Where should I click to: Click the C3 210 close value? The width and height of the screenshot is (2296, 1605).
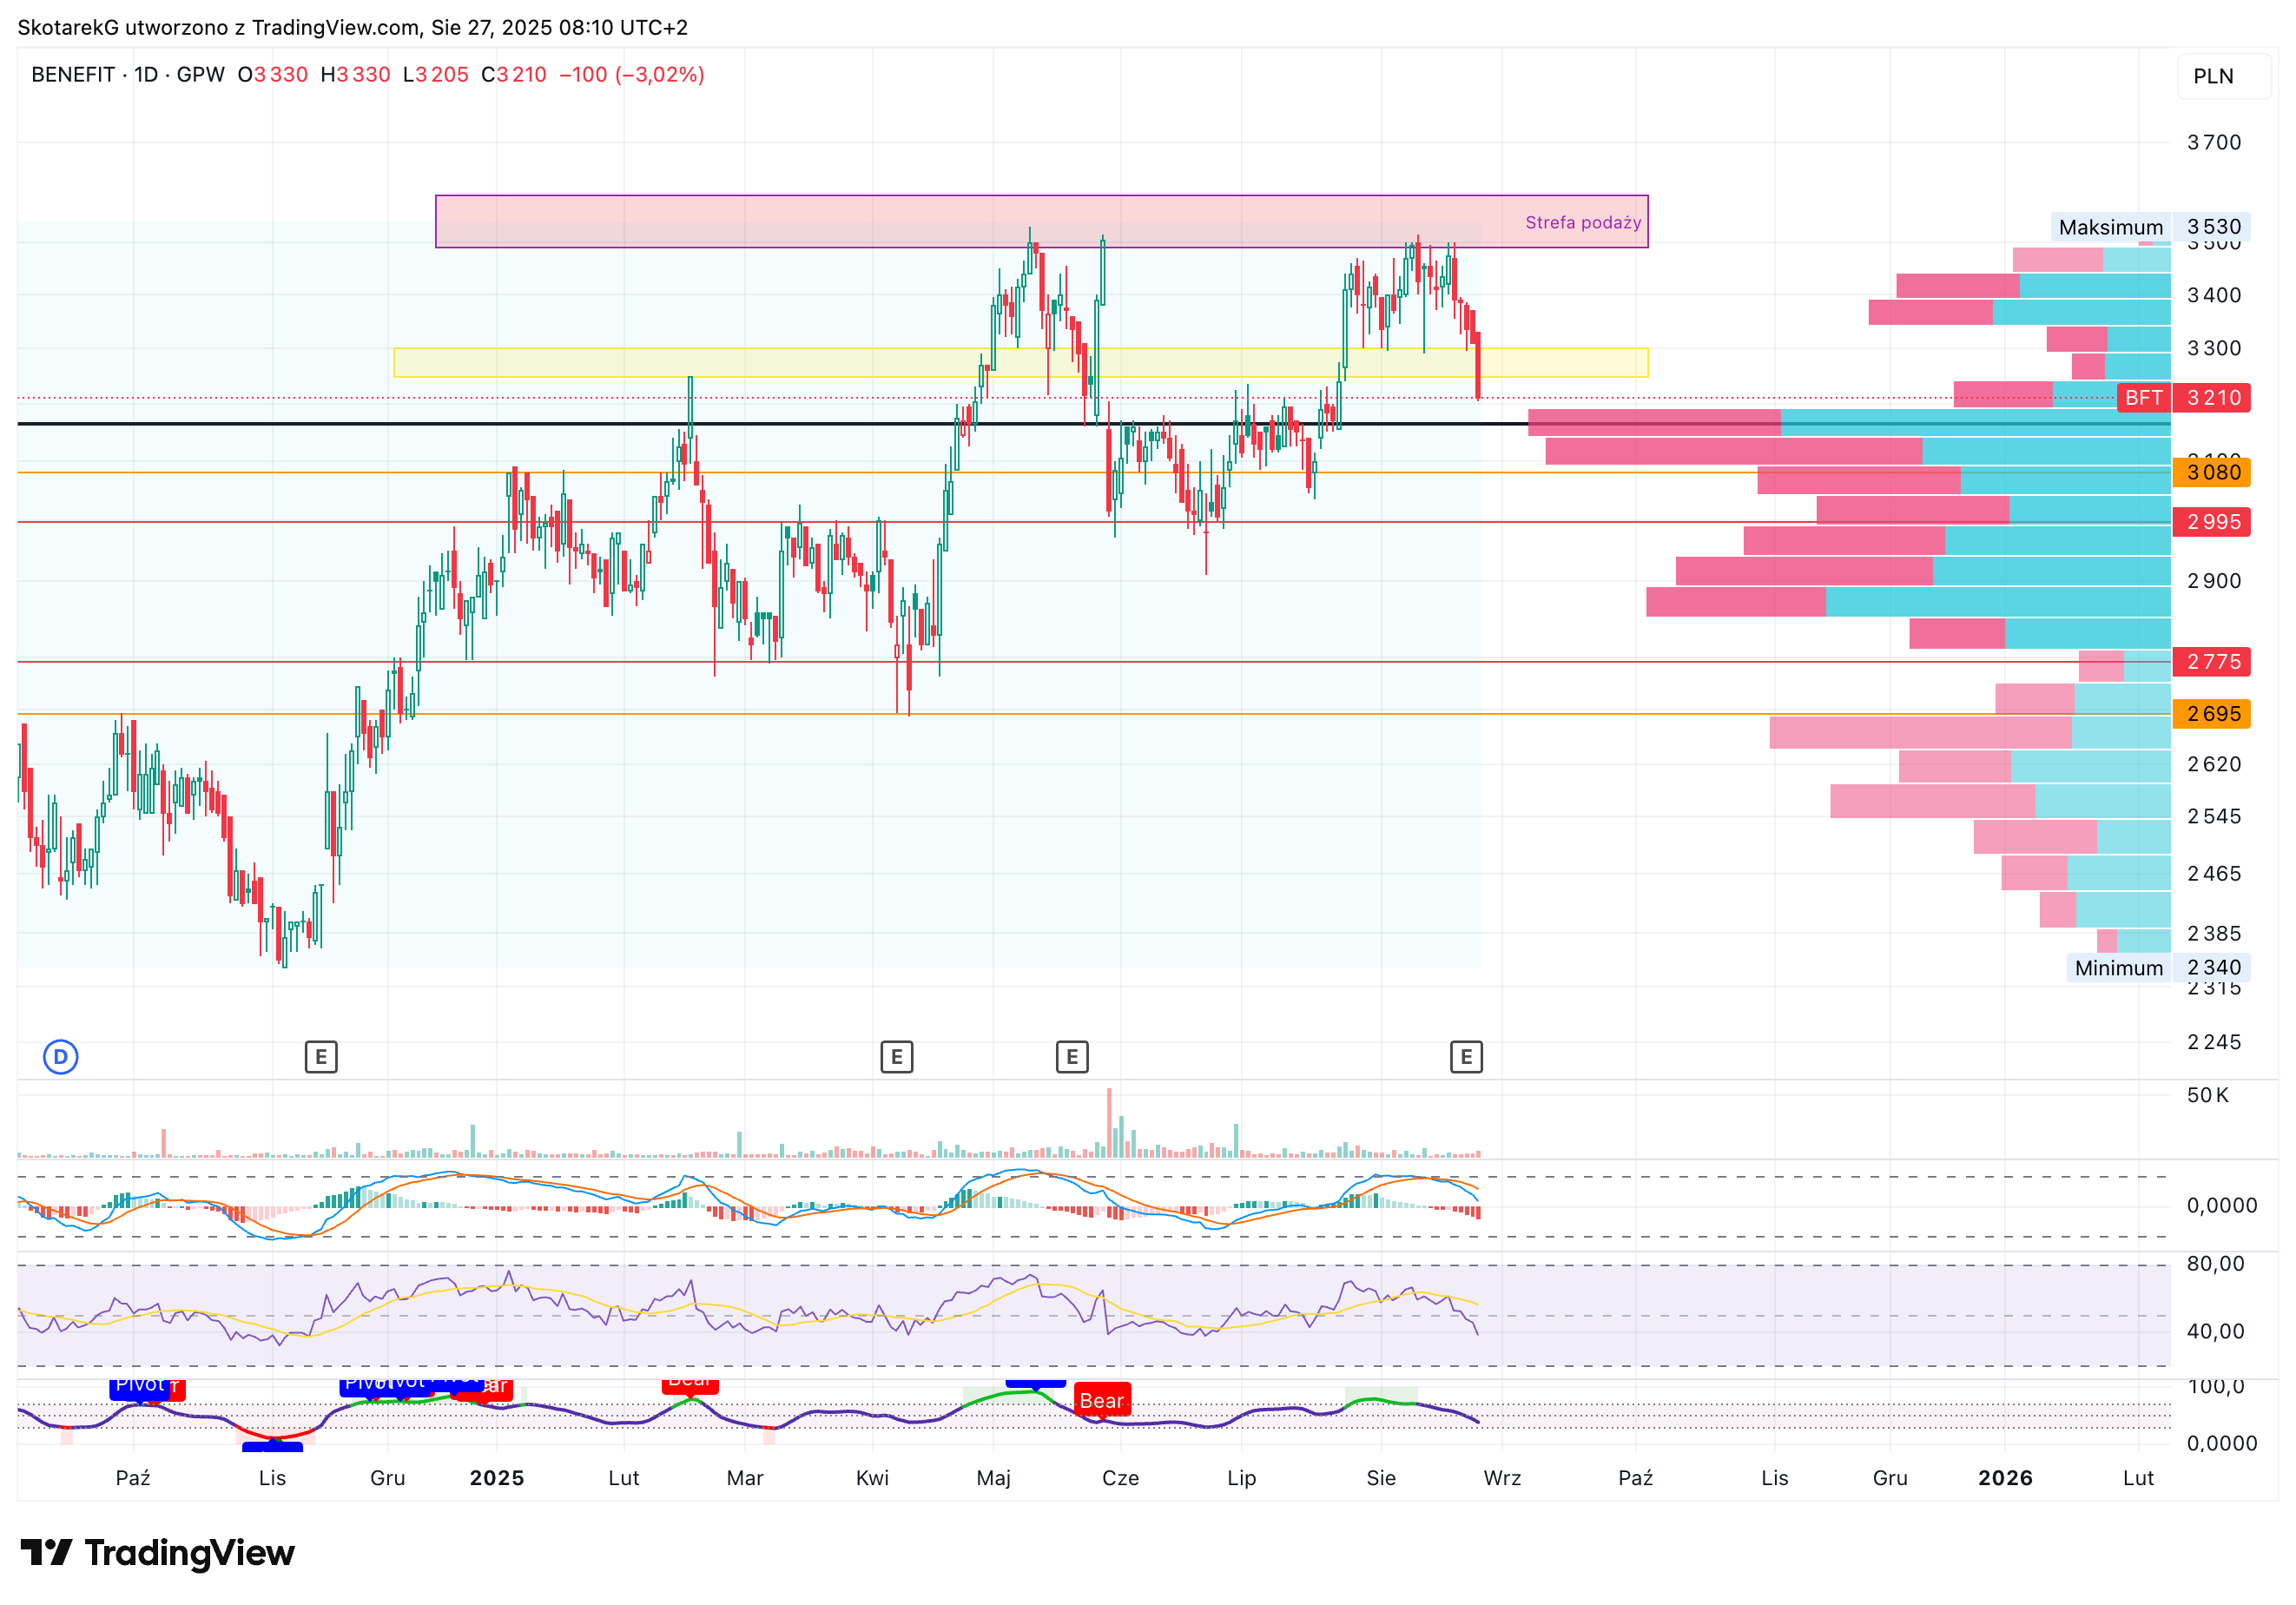point(514,75)
